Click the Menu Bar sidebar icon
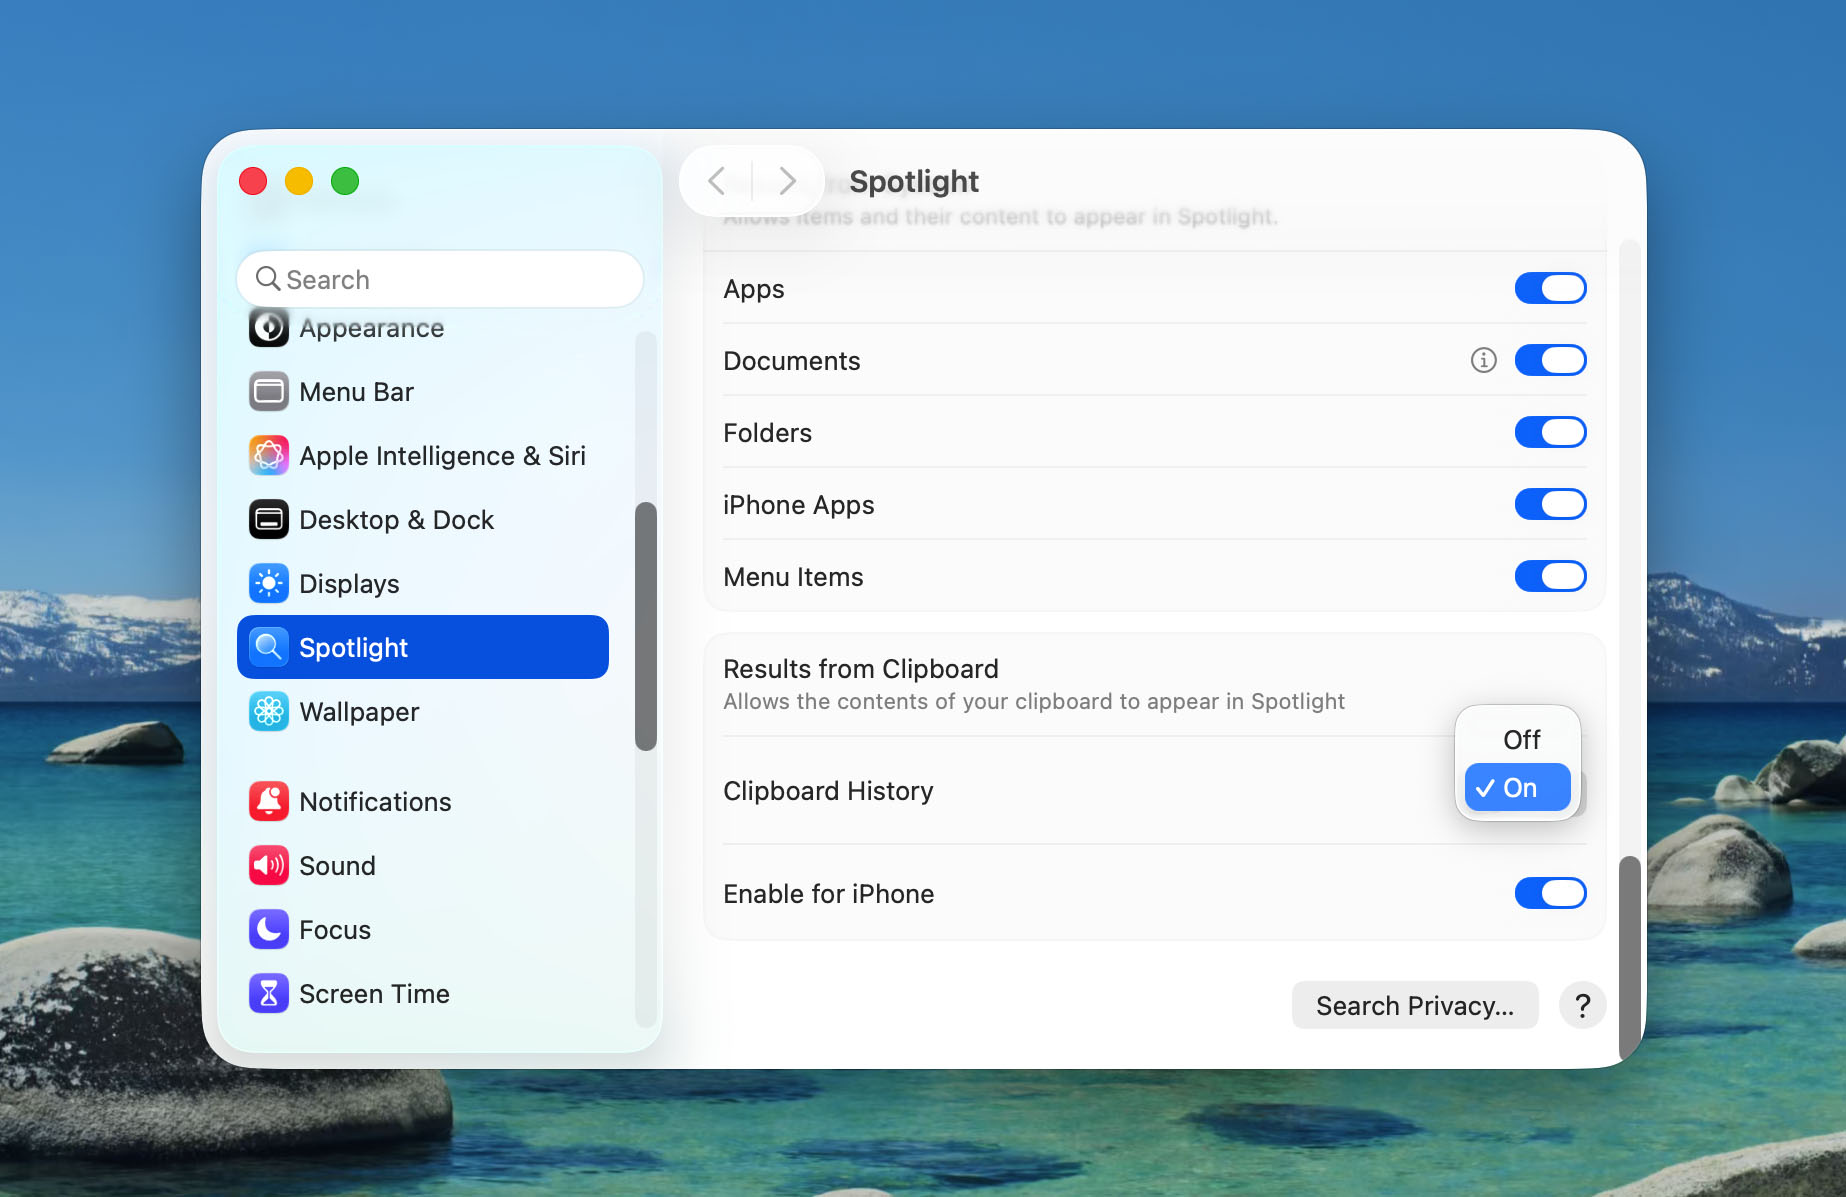 coord(269,391)
